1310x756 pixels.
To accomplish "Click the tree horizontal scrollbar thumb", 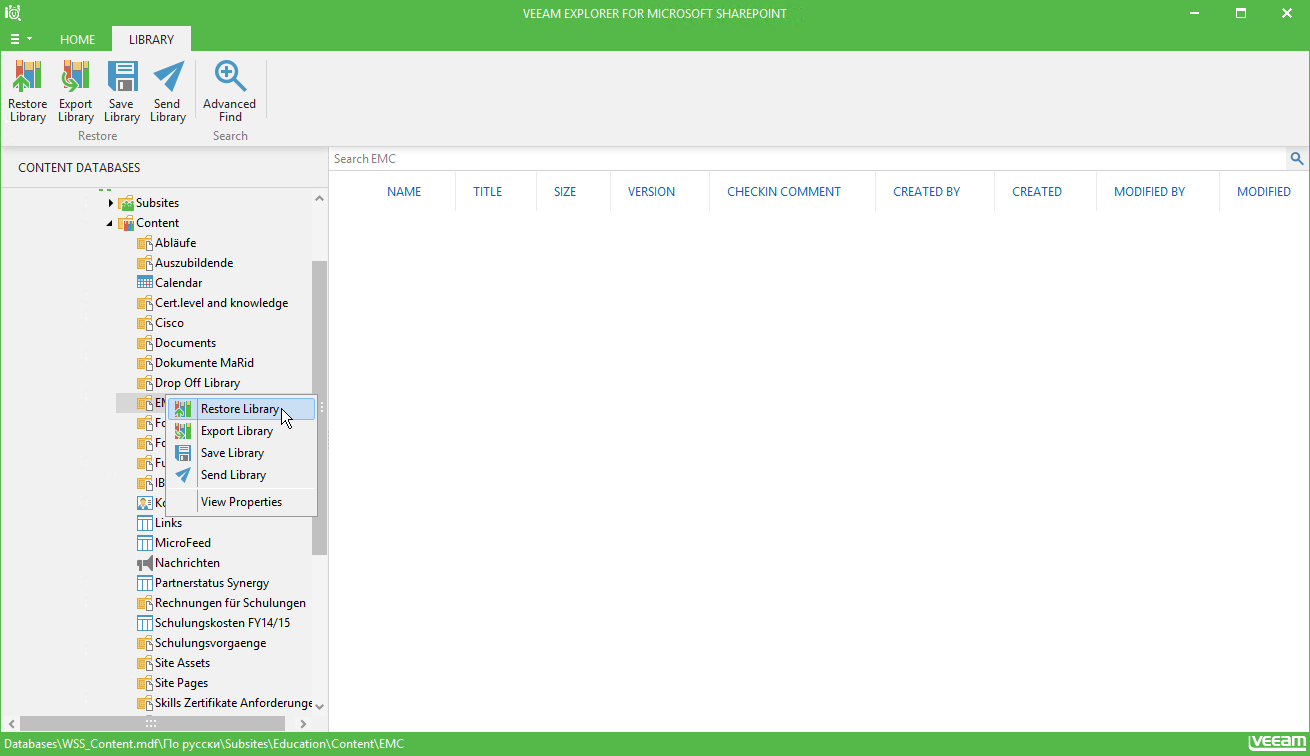I will coord(152,723).
